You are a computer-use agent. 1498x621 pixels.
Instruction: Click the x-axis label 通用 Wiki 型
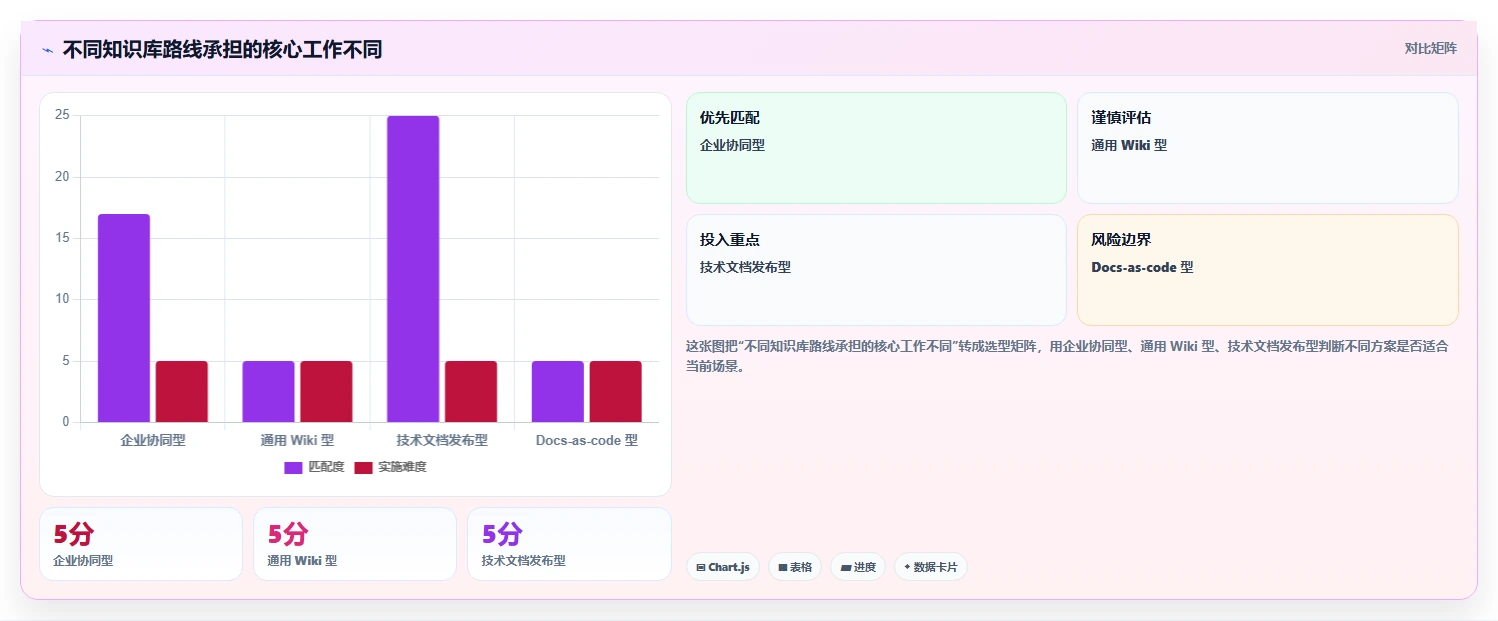[297, 440]
